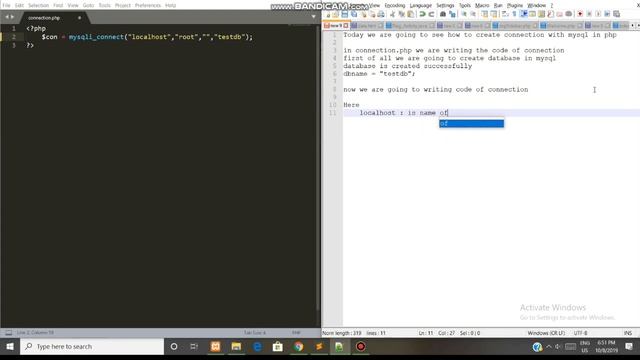The image size is (640, 360).
Task: Open Task View on the taskbar
Action: 194,347
